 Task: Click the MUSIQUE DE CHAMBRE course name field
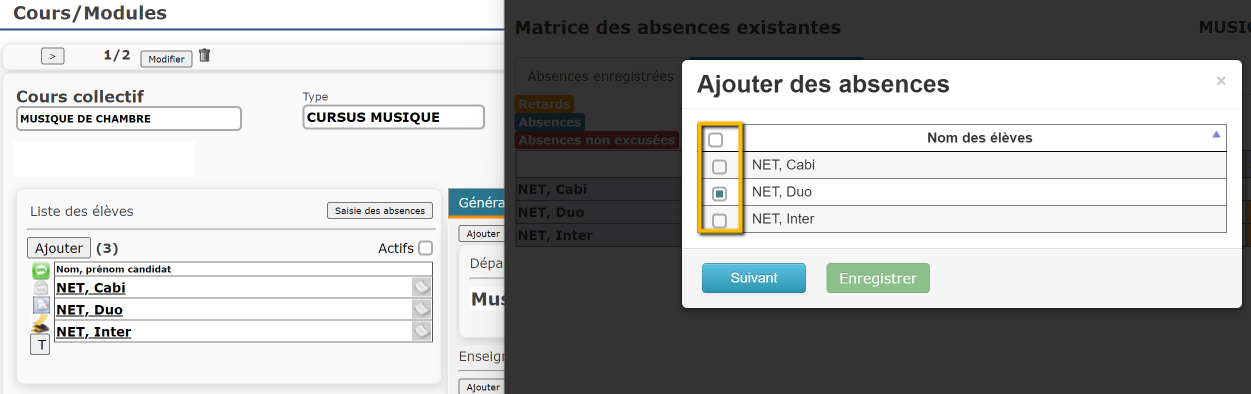pos(129,118)
